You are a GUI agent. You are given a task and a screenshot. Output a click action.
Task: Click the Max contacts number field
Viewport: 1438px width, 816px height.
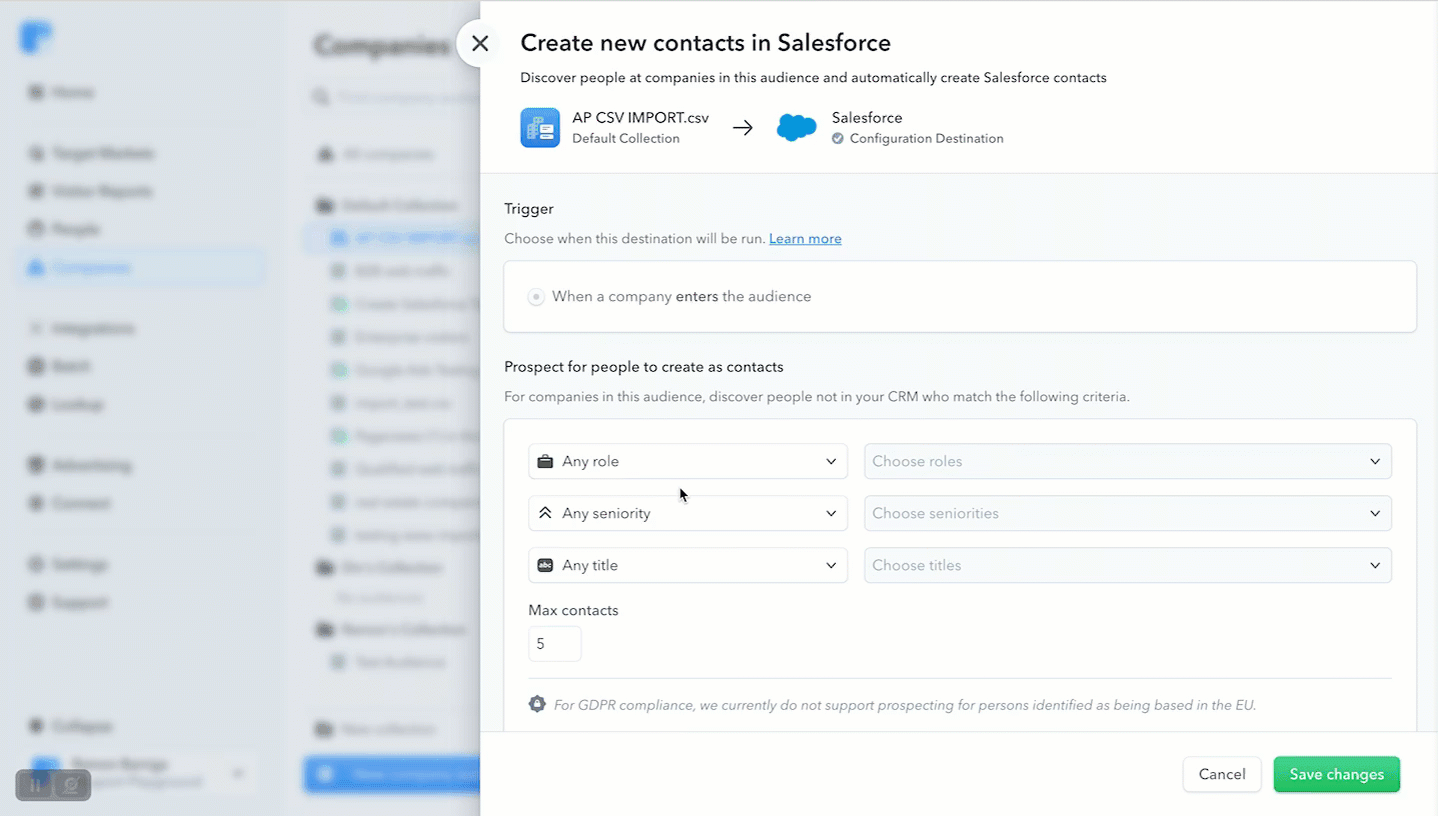(555, 644)
